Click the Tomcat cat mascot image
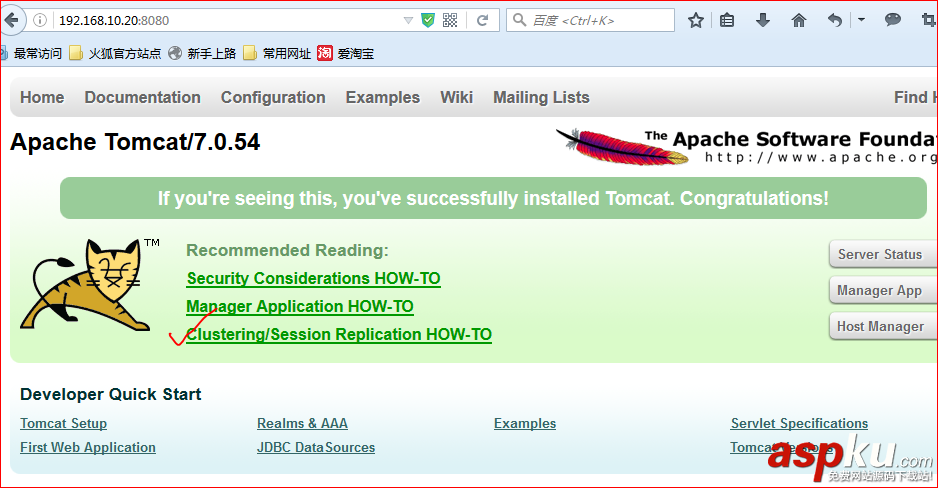The height and width of the screenshot is (488, 938). point(90,285)
